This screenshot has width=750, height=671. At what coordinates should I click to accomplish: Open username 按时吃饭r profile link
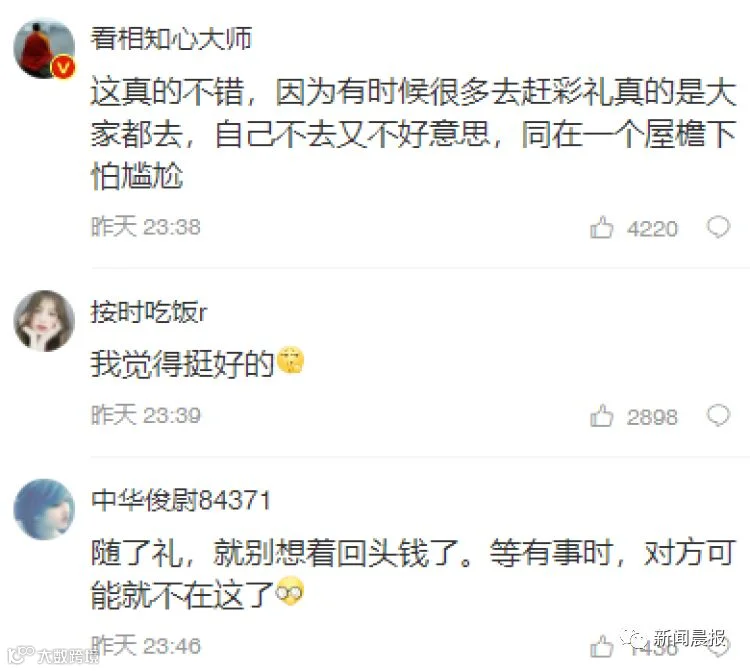[x=149, y=312]
